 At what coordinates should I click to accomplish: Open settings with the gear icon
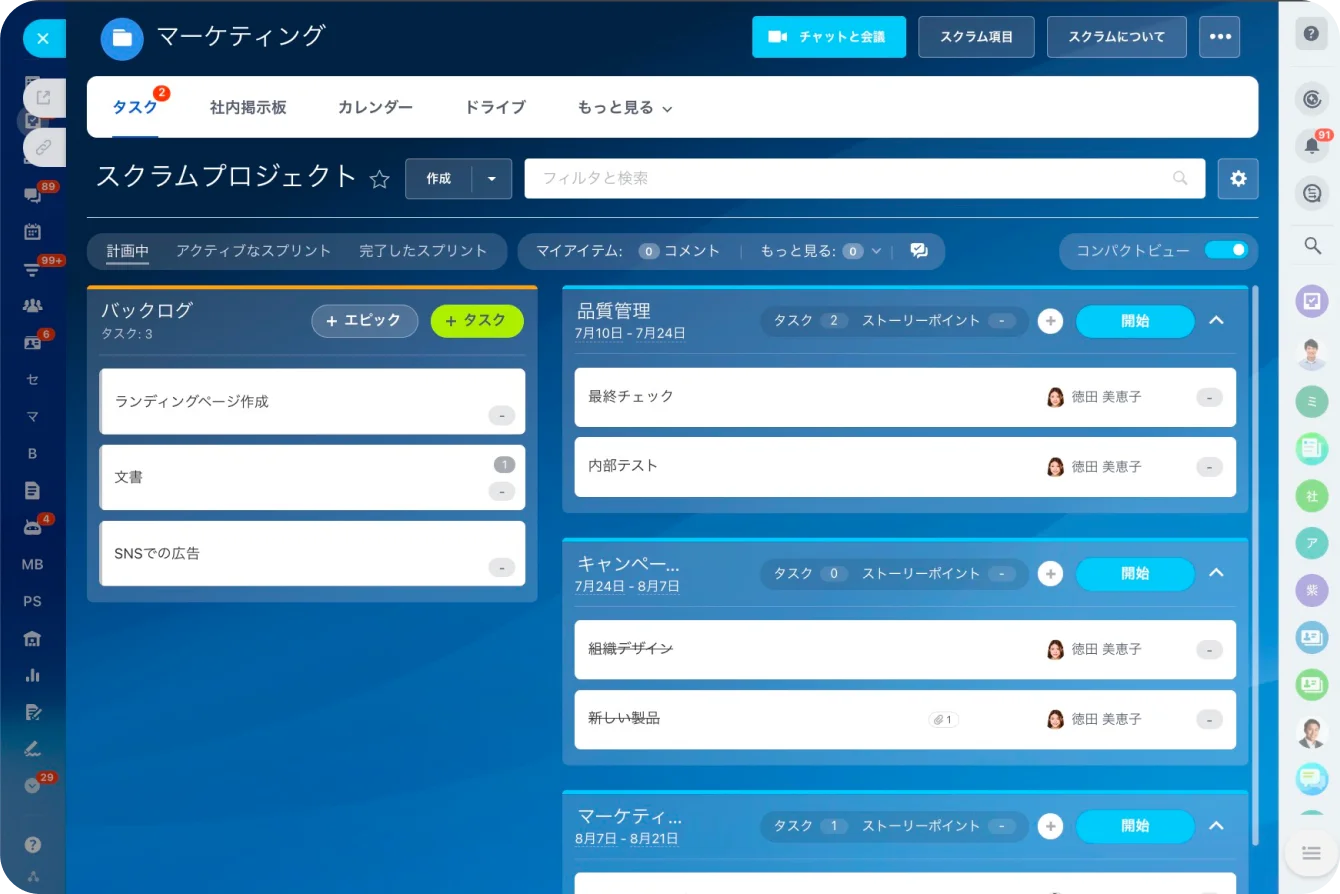[x=1238, y=179]
